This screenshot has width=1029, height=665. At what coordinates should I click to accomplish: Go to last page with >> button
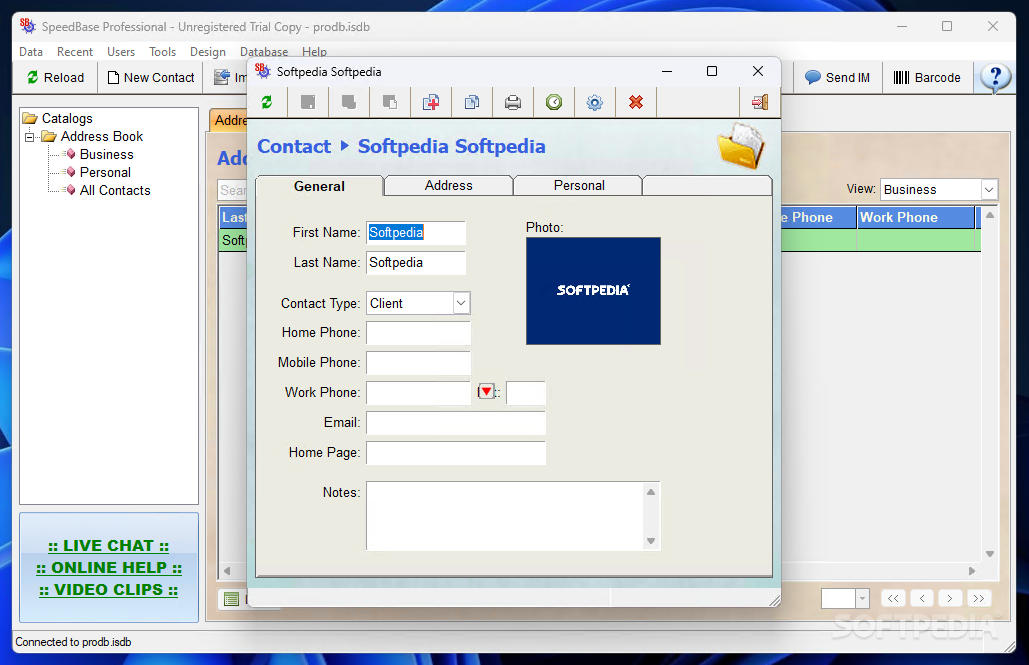tap(978, 598)
